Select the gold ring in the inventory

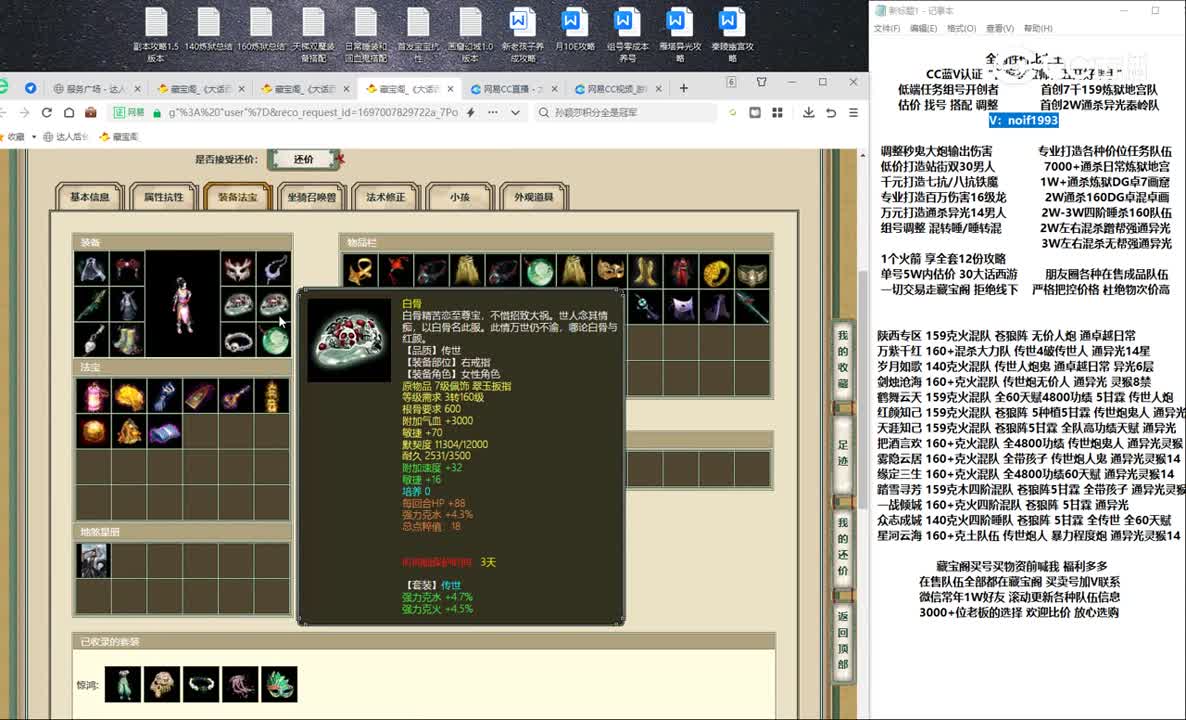click(716, 271)
